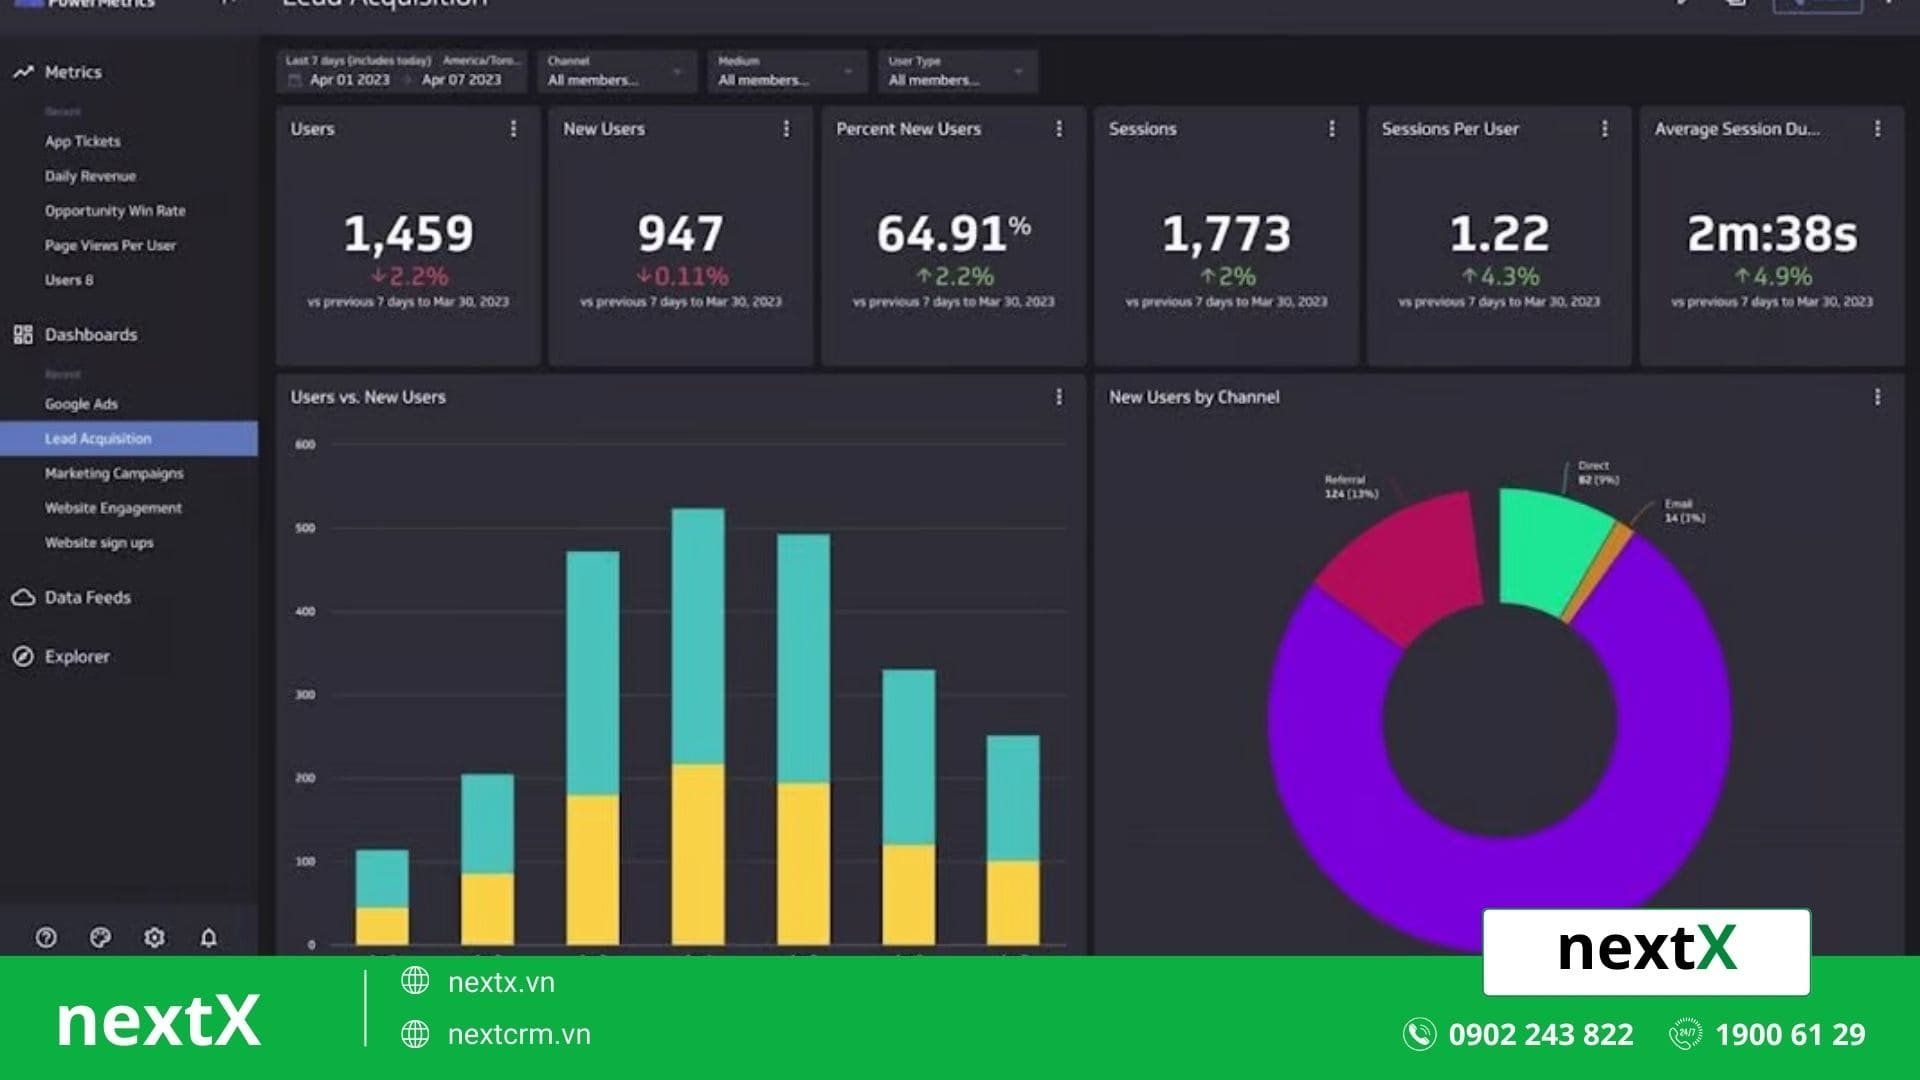Click the settings gear icon
Screen dimensions: 1920x1080
(155, 937)
